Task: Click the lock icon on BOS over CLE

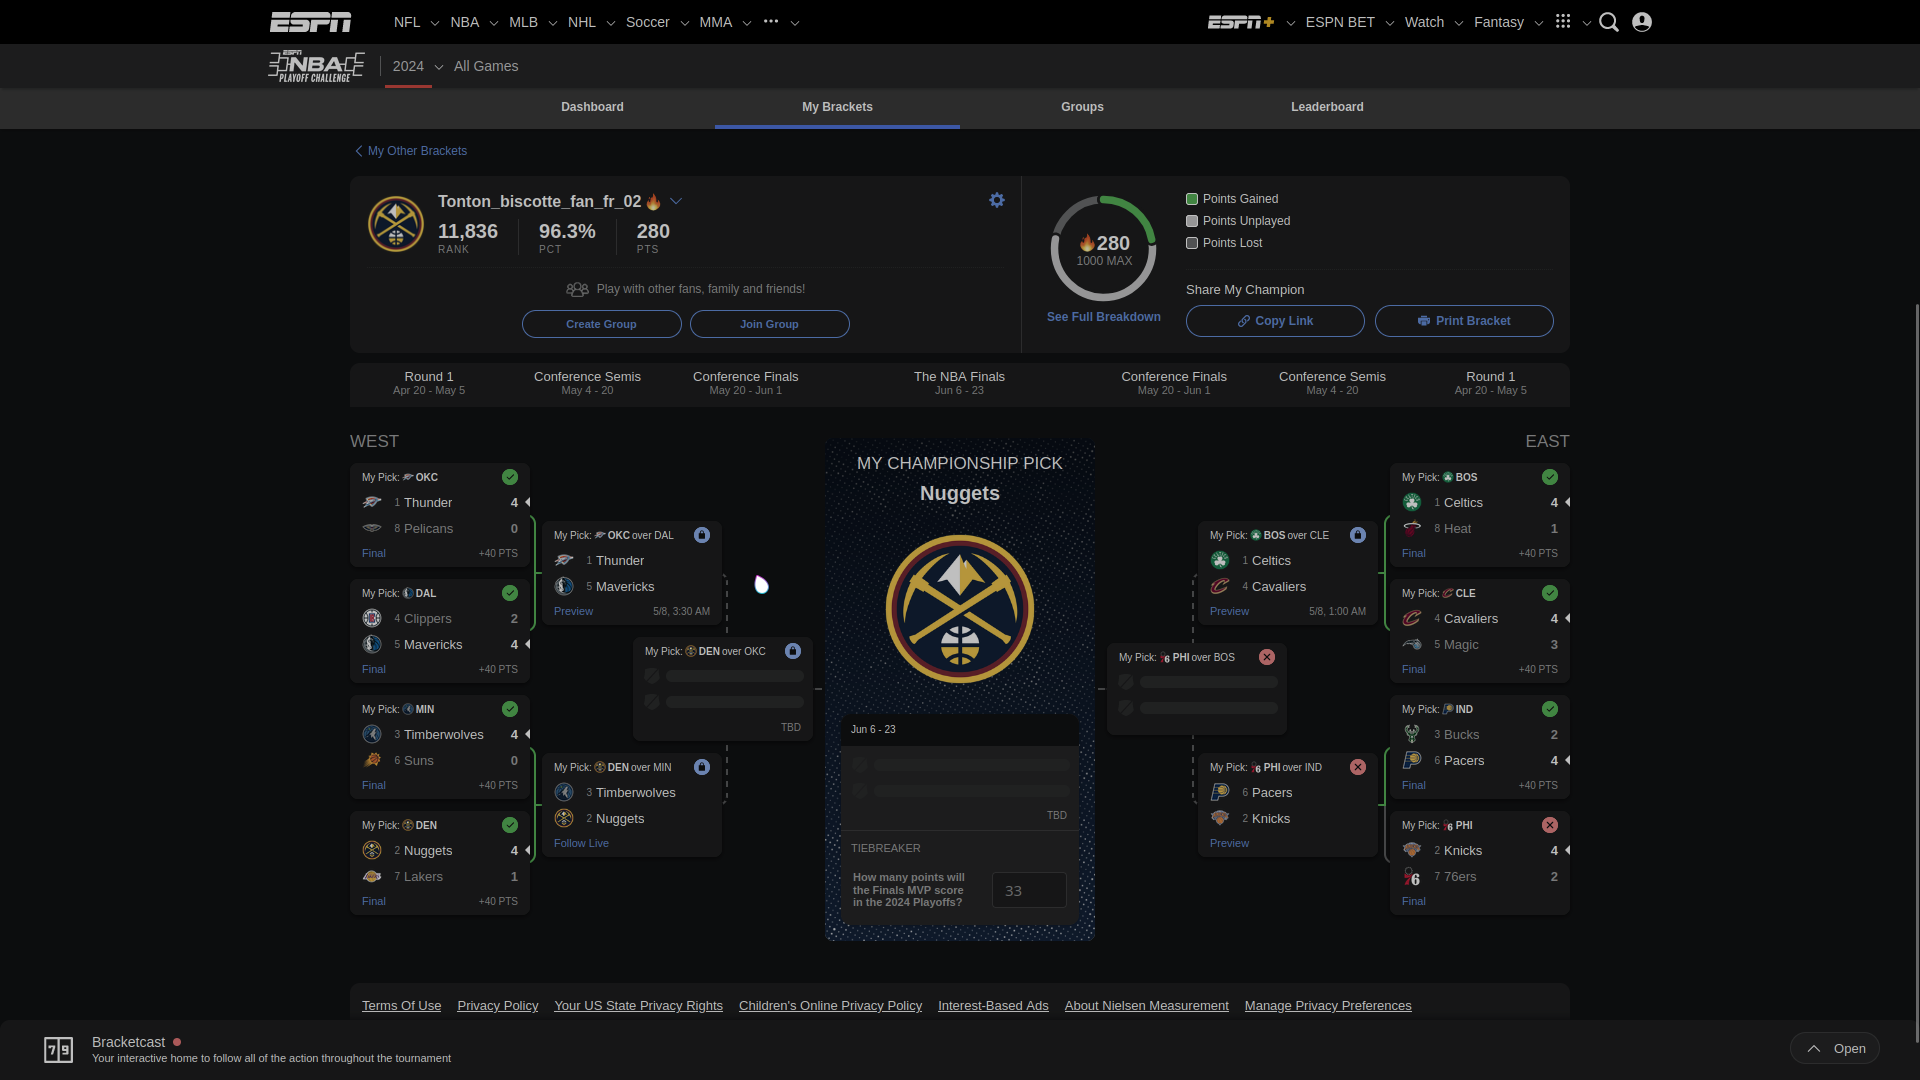Action: (1358, 535)
